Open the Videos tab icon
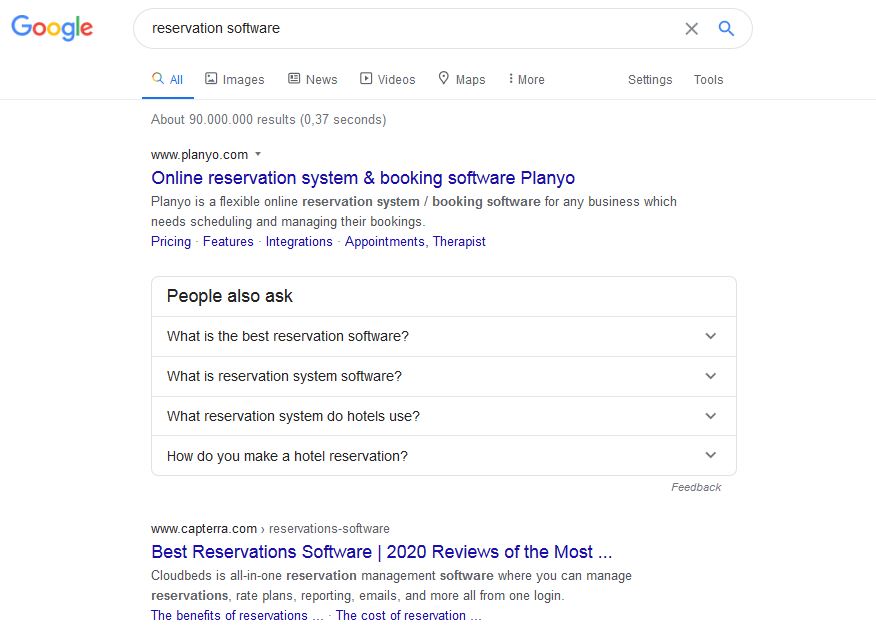The height and width of the screenshot is (625, 876). tap(366, 78)
